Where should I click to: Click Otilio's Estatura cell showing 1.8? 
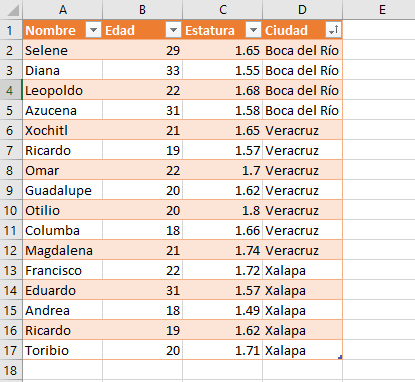(x=223, y=210)
